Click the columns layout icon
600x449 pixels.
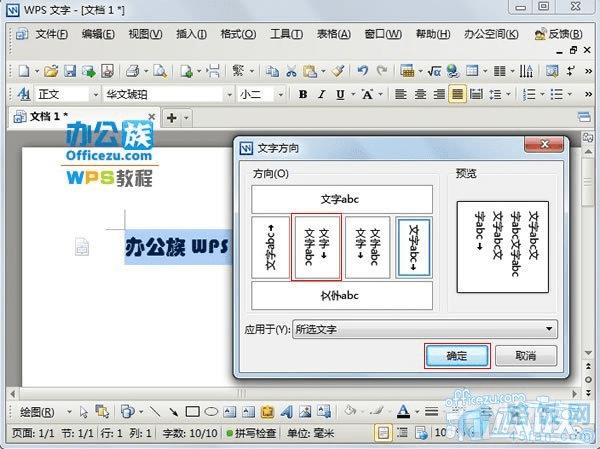[500, 71]
